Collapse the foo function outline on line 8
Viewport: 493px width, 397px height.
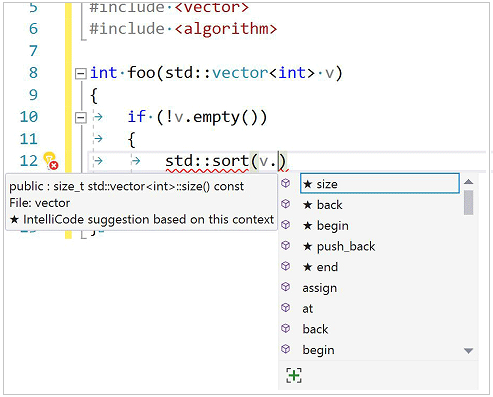pos(80,73)
